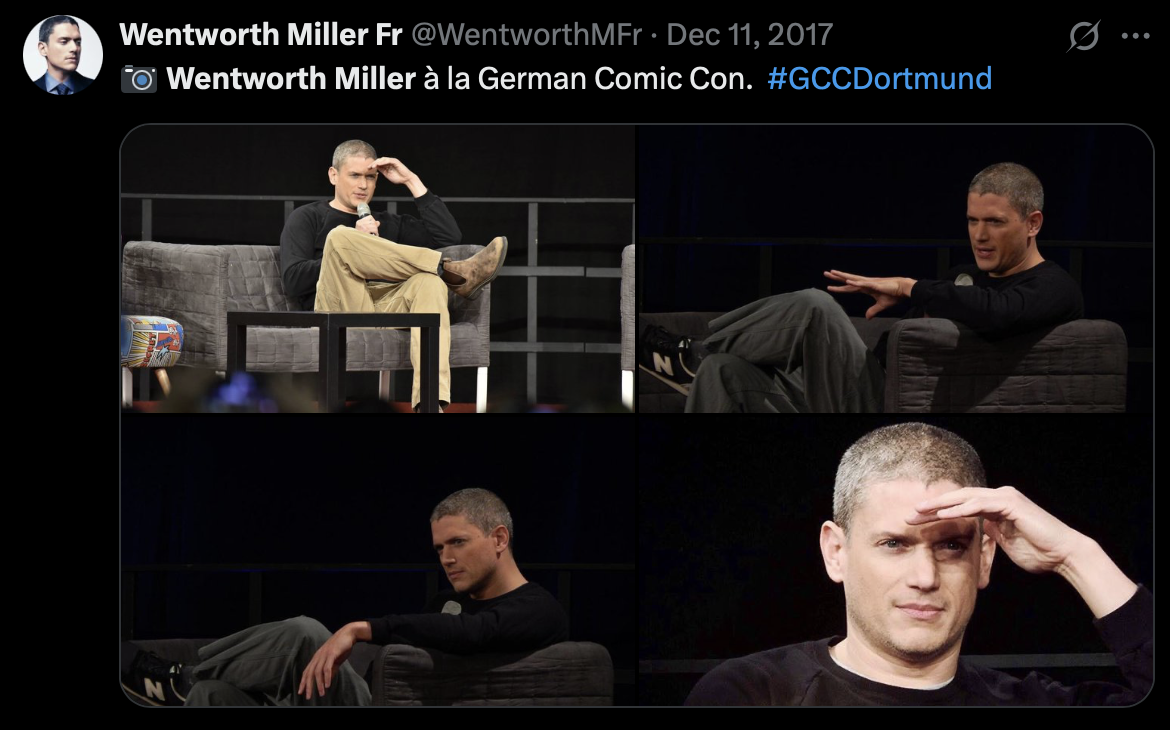Screen dimensions: 1170x730
Task: Click the display name Wentworth Miller Fr
Action: [261, 34]
